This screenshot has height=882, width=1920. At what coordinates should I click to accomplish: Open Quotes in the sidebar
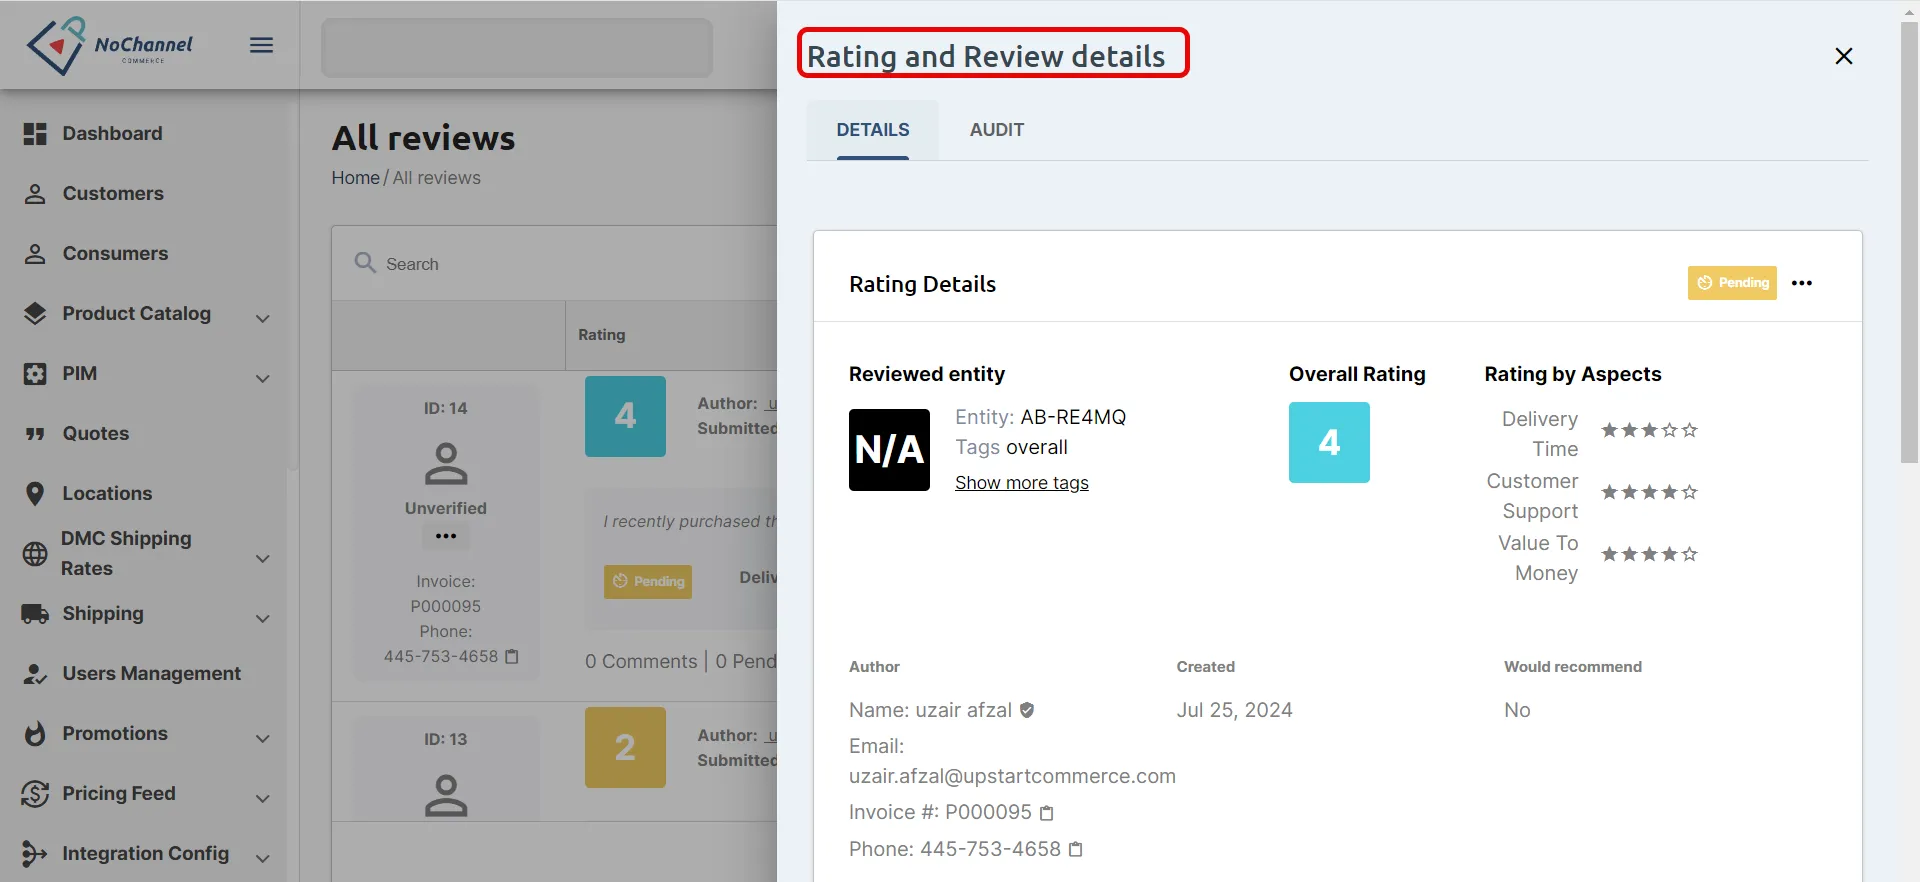96,433
